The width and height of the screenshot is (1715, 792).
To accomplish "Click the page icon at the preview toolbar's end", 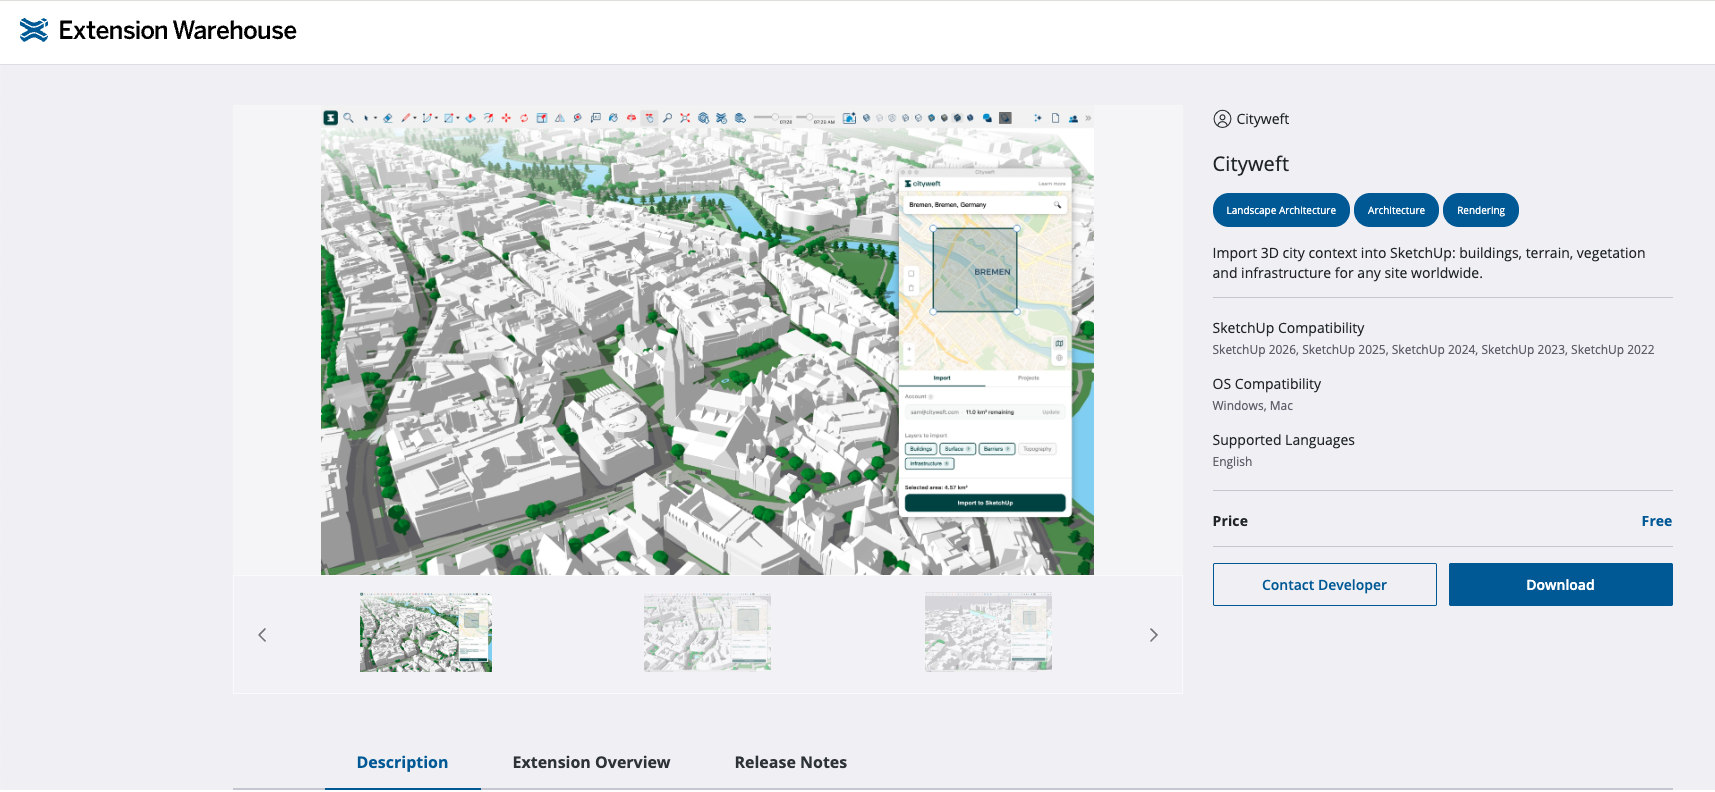I will (1055, 118).
